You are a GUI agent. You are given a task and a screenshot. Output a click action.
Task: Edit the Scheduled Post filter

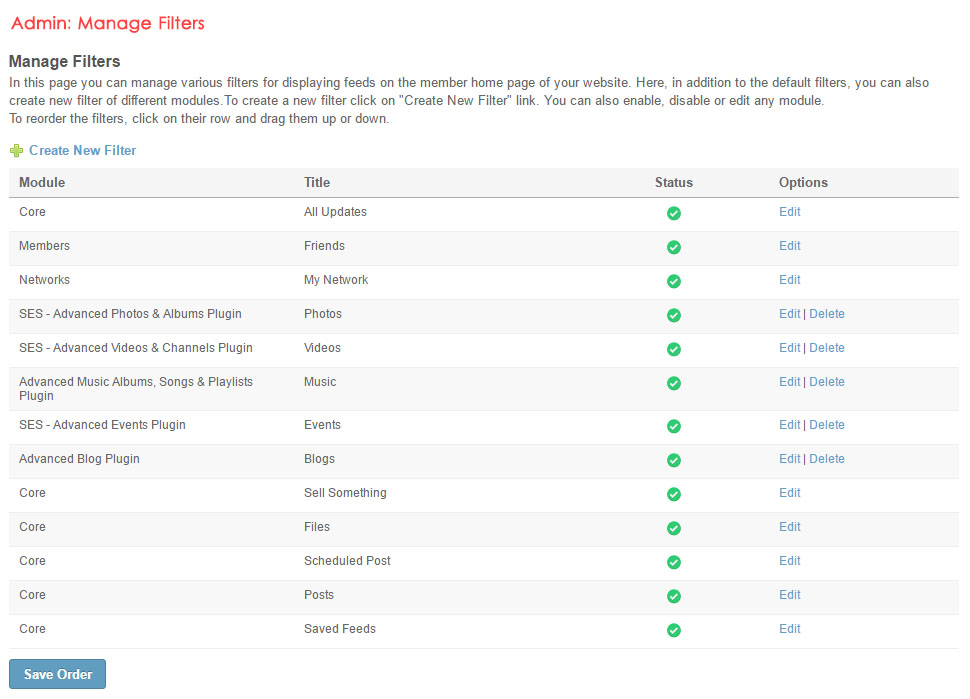(x=789, y=561)
